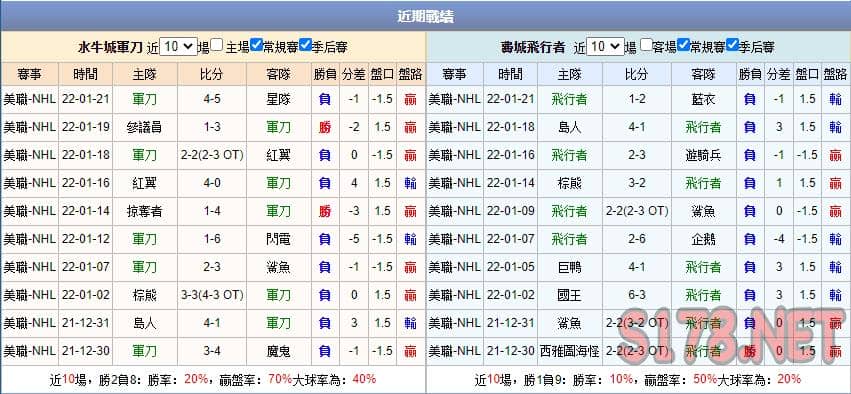The height and width of the screenshot is (394, 851).
Task: Open 巨鴨 team link
Action: pyautogui.click(x=569, y=267)
